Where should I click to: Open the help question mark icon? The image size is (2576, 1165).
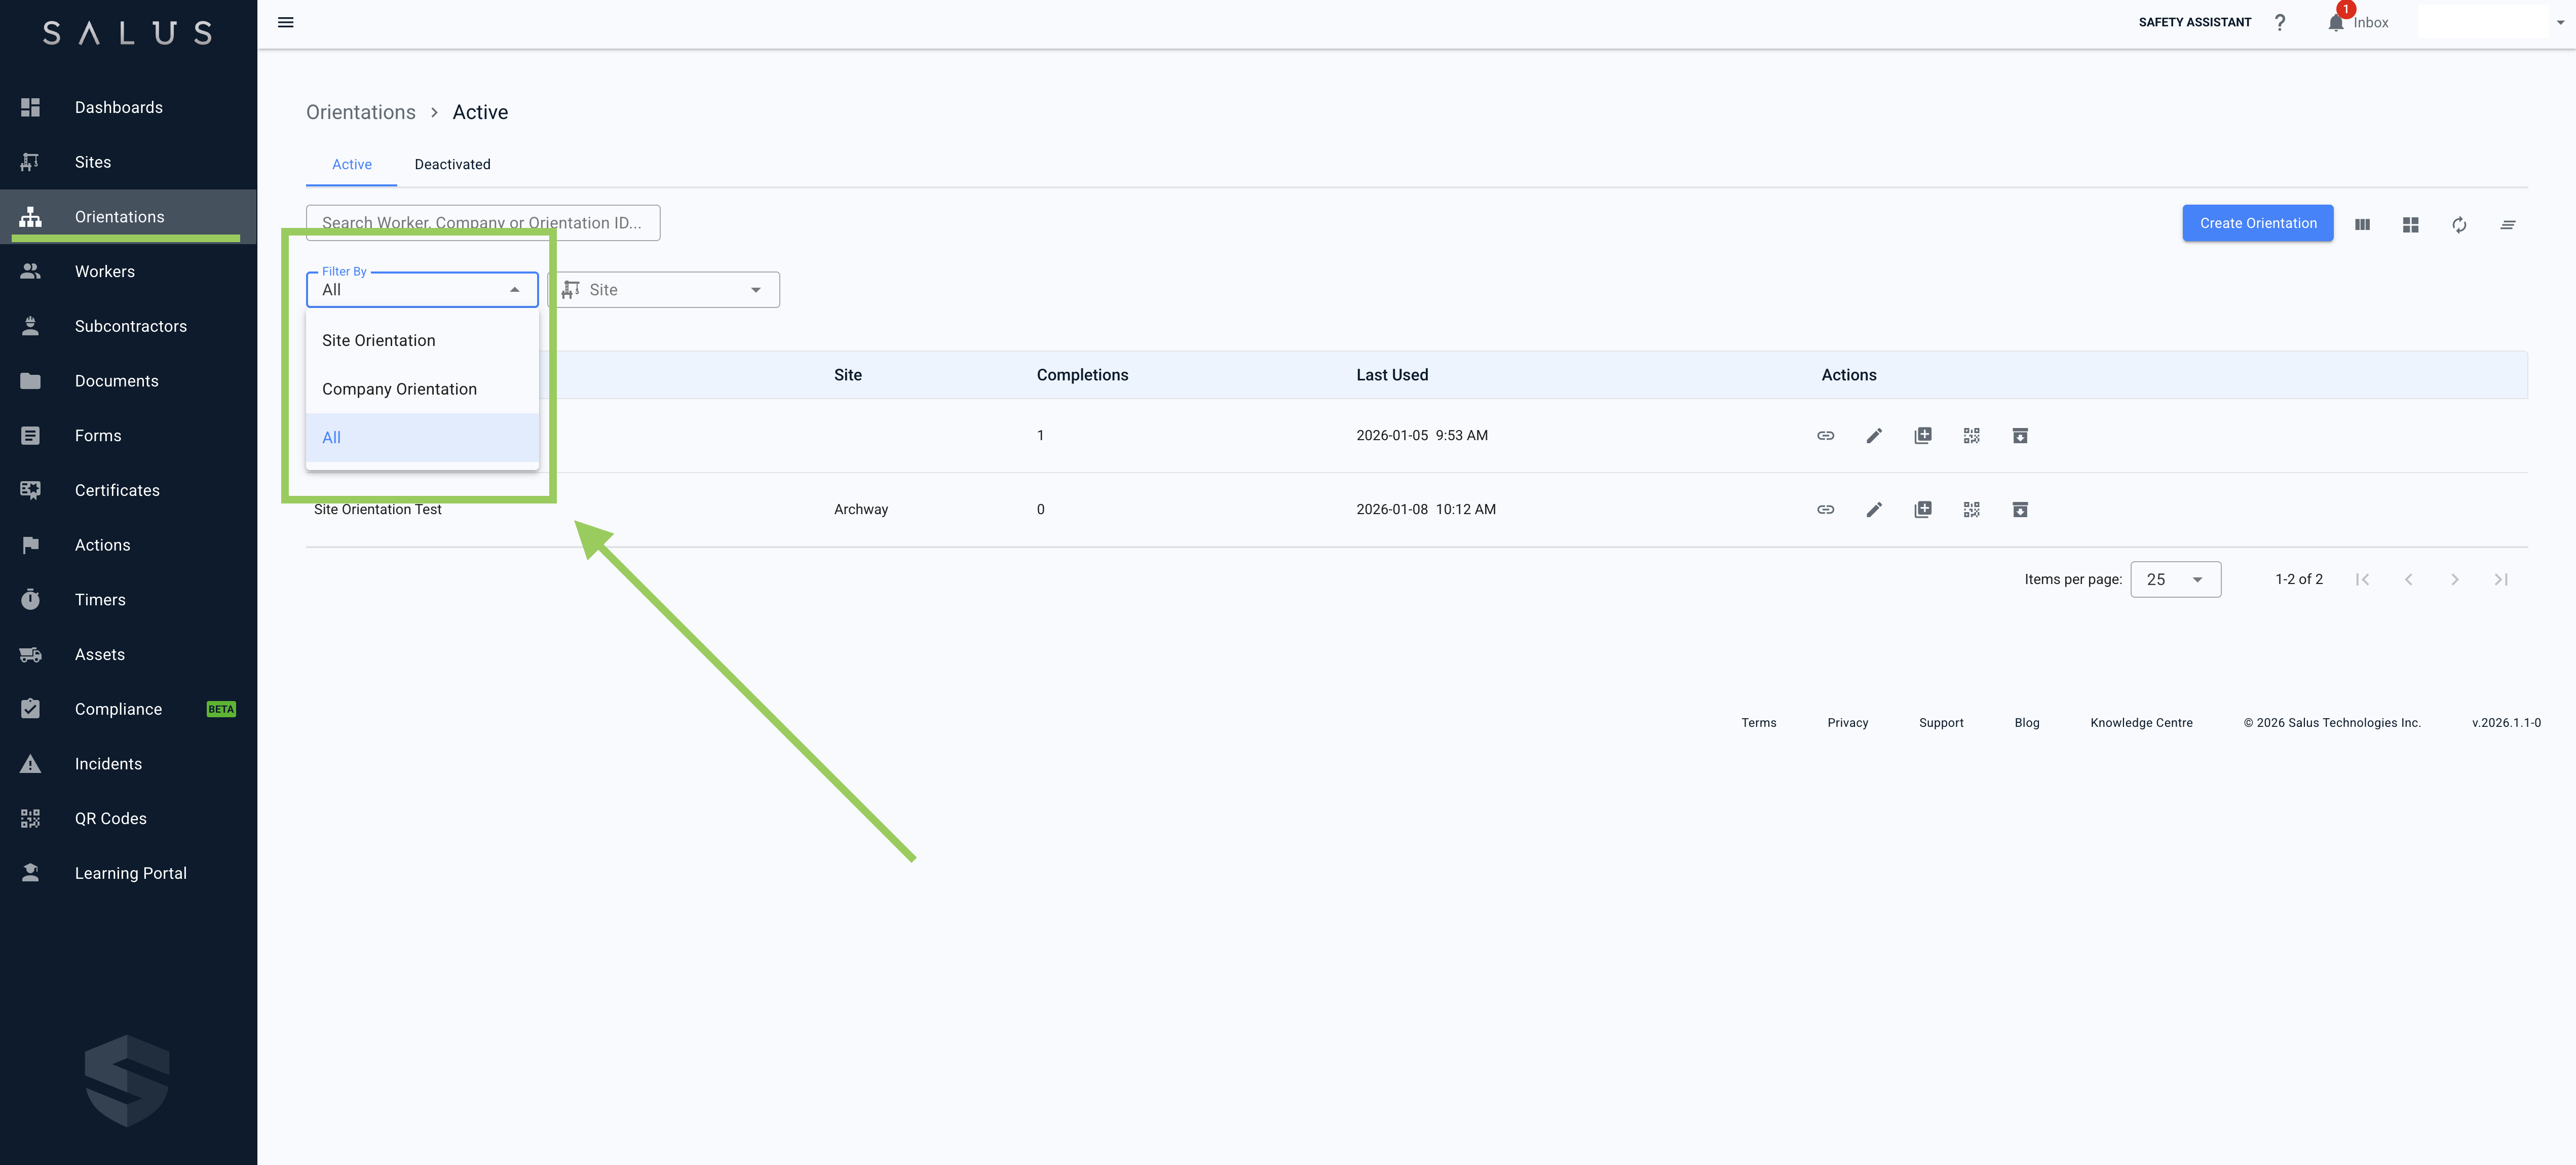click(2279, 22)
